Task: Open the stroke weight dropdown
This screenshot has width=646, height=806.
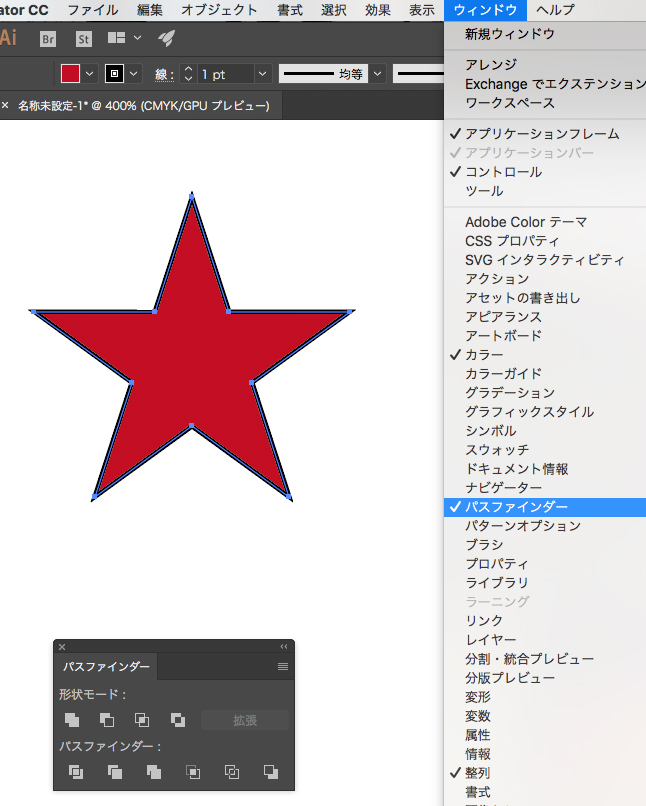Action: [x=262, y=75]
